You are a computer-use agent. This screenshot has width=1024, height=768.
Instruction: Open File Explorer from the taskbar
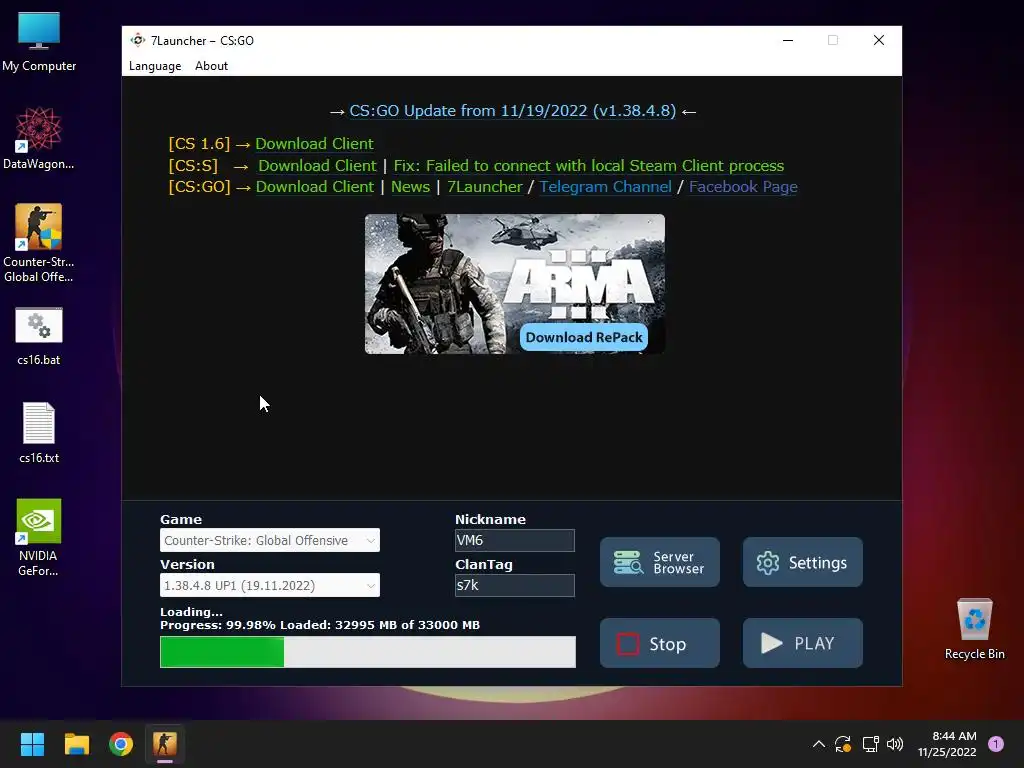point(76,744)
